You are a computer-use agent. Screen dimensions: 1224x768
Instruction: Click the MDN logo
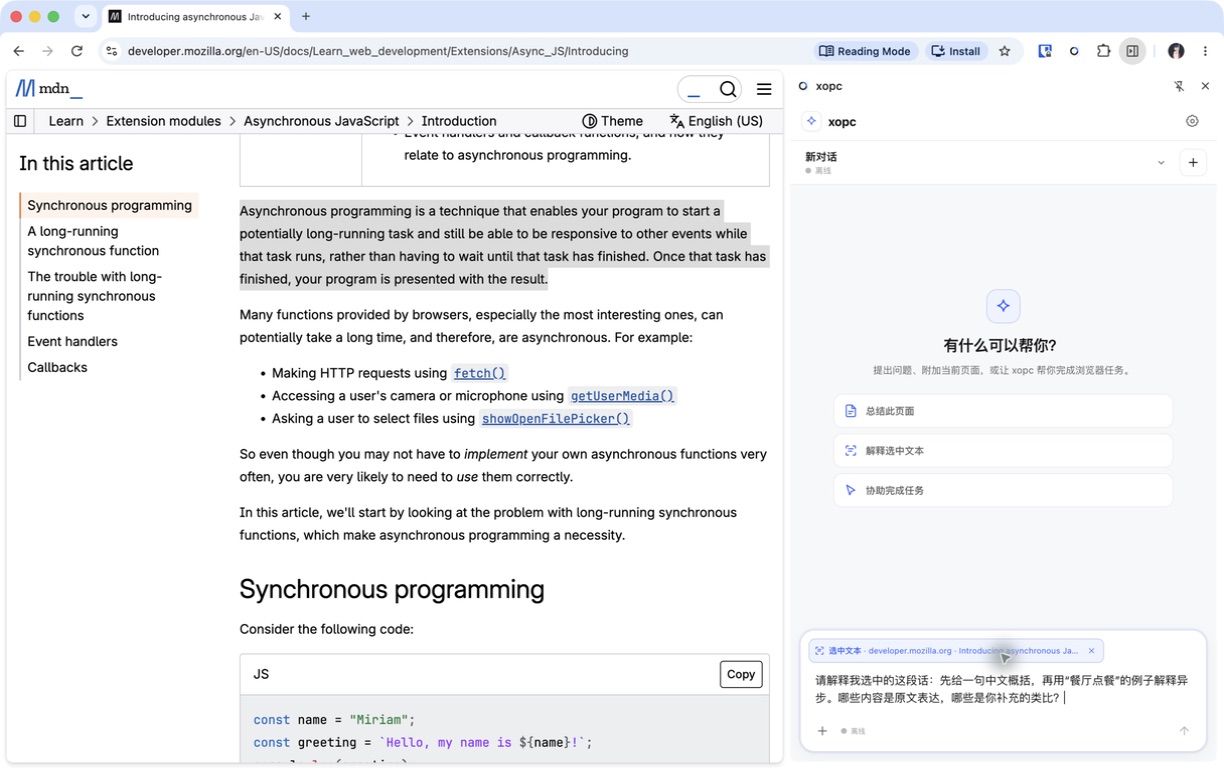point(49,89)
